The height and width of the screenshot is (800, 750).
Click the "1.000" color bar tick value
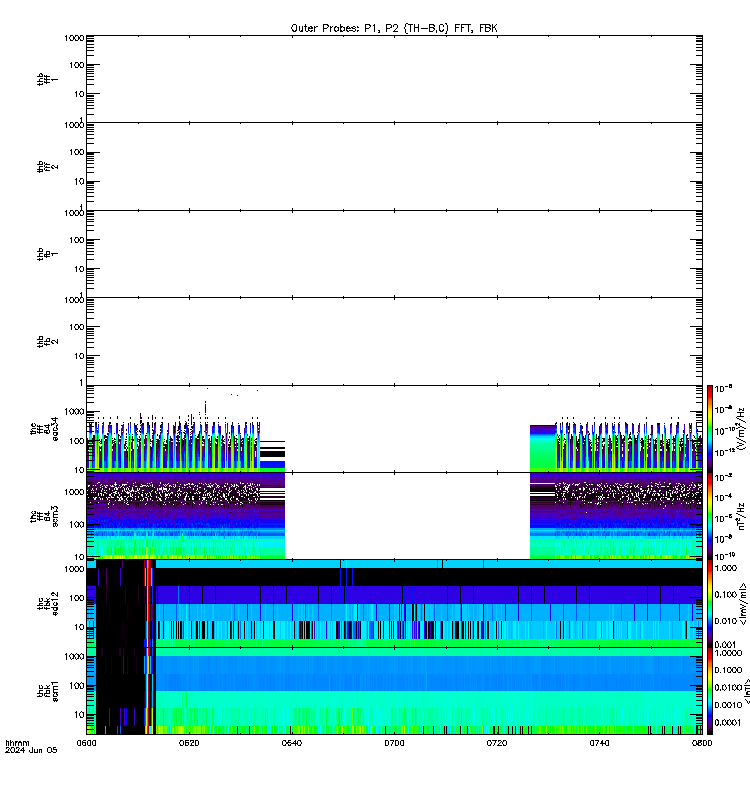coord(726,568)
